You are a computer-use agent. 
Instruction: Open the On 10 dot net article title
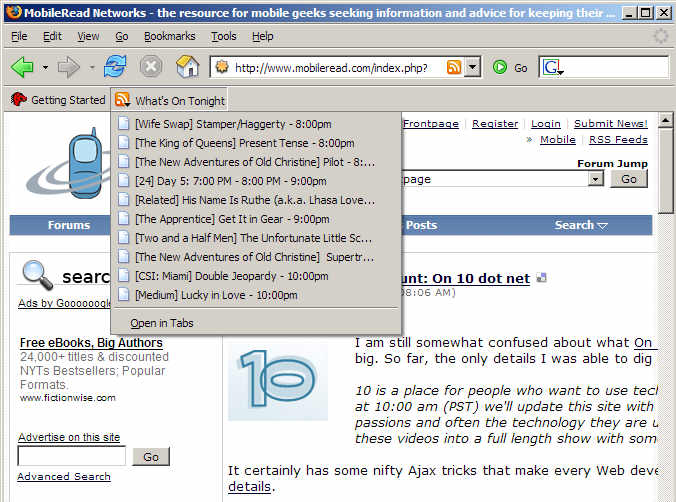pos(466,279)
